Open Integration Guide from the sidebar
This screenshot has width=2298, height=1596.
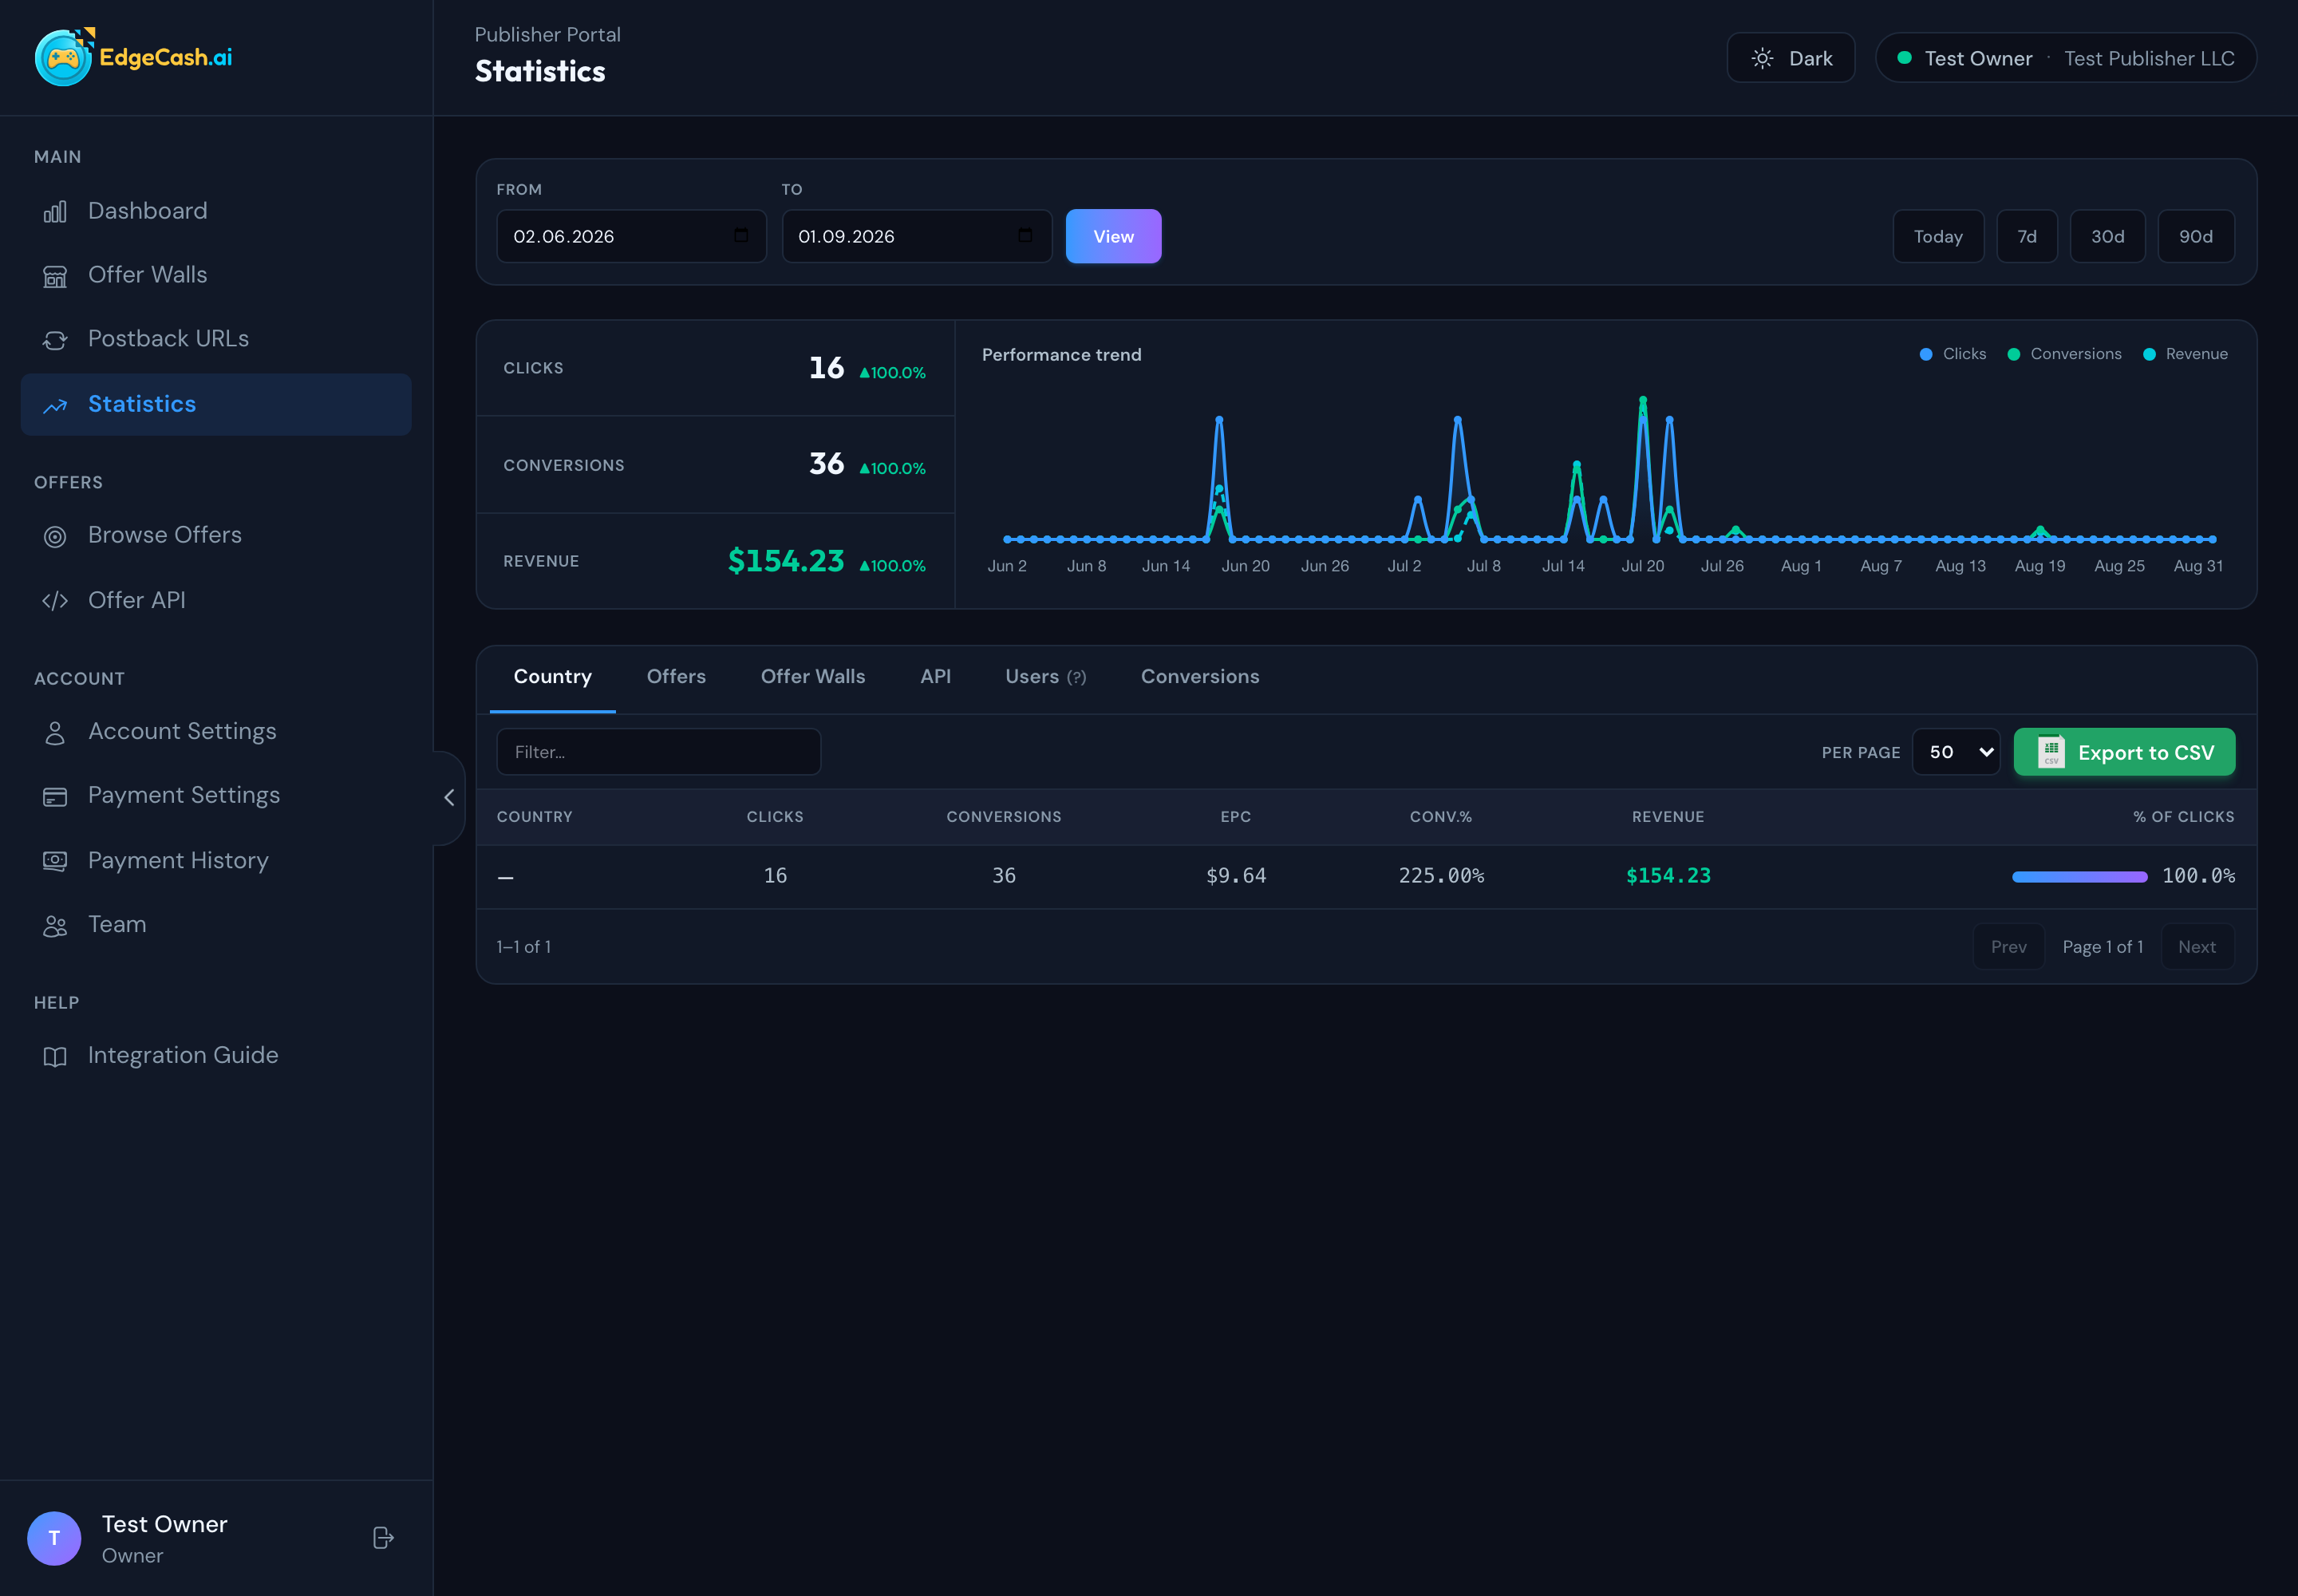click(x=216, y=1057)
